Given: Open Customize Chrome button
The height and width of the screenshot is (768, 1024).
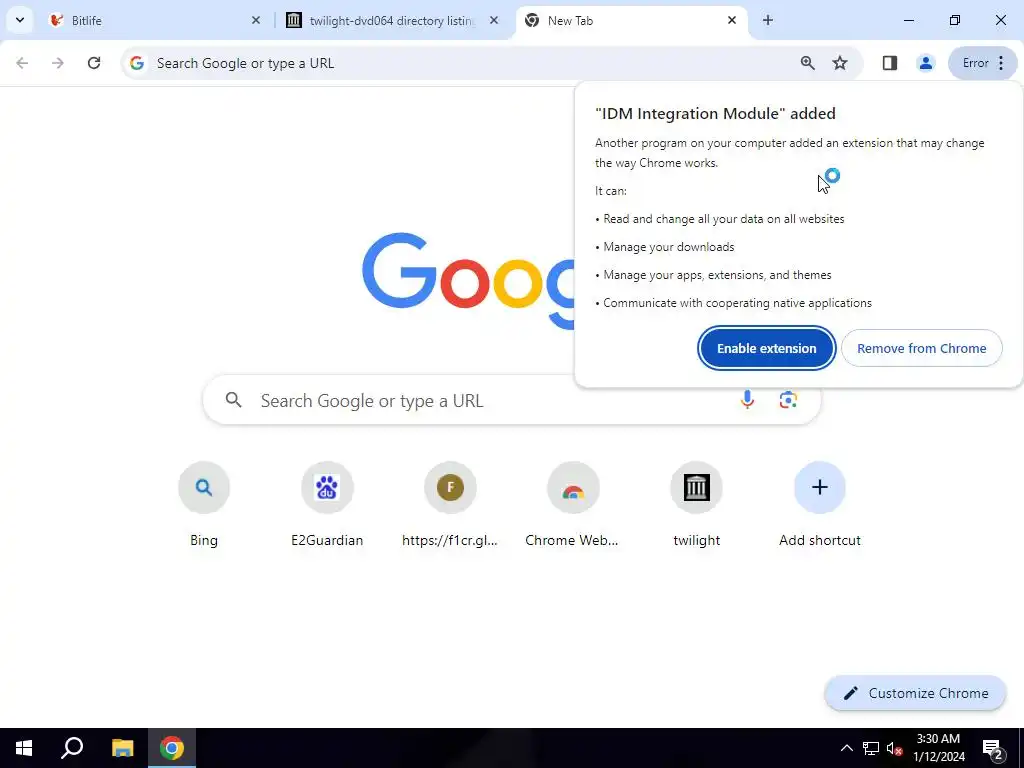Looking at the screenshot, I should pos(915,693).
